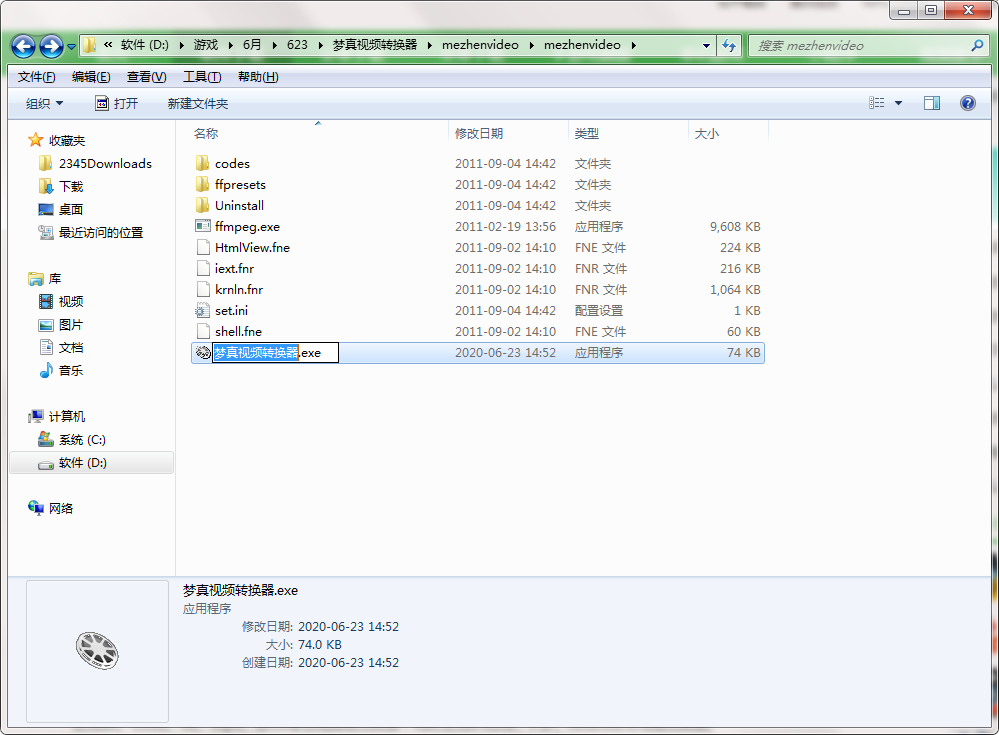Select the ffpresets folder icon
The width and height of the screenshot is (999, 735).
pyautogui.click(x=203, y=185)
